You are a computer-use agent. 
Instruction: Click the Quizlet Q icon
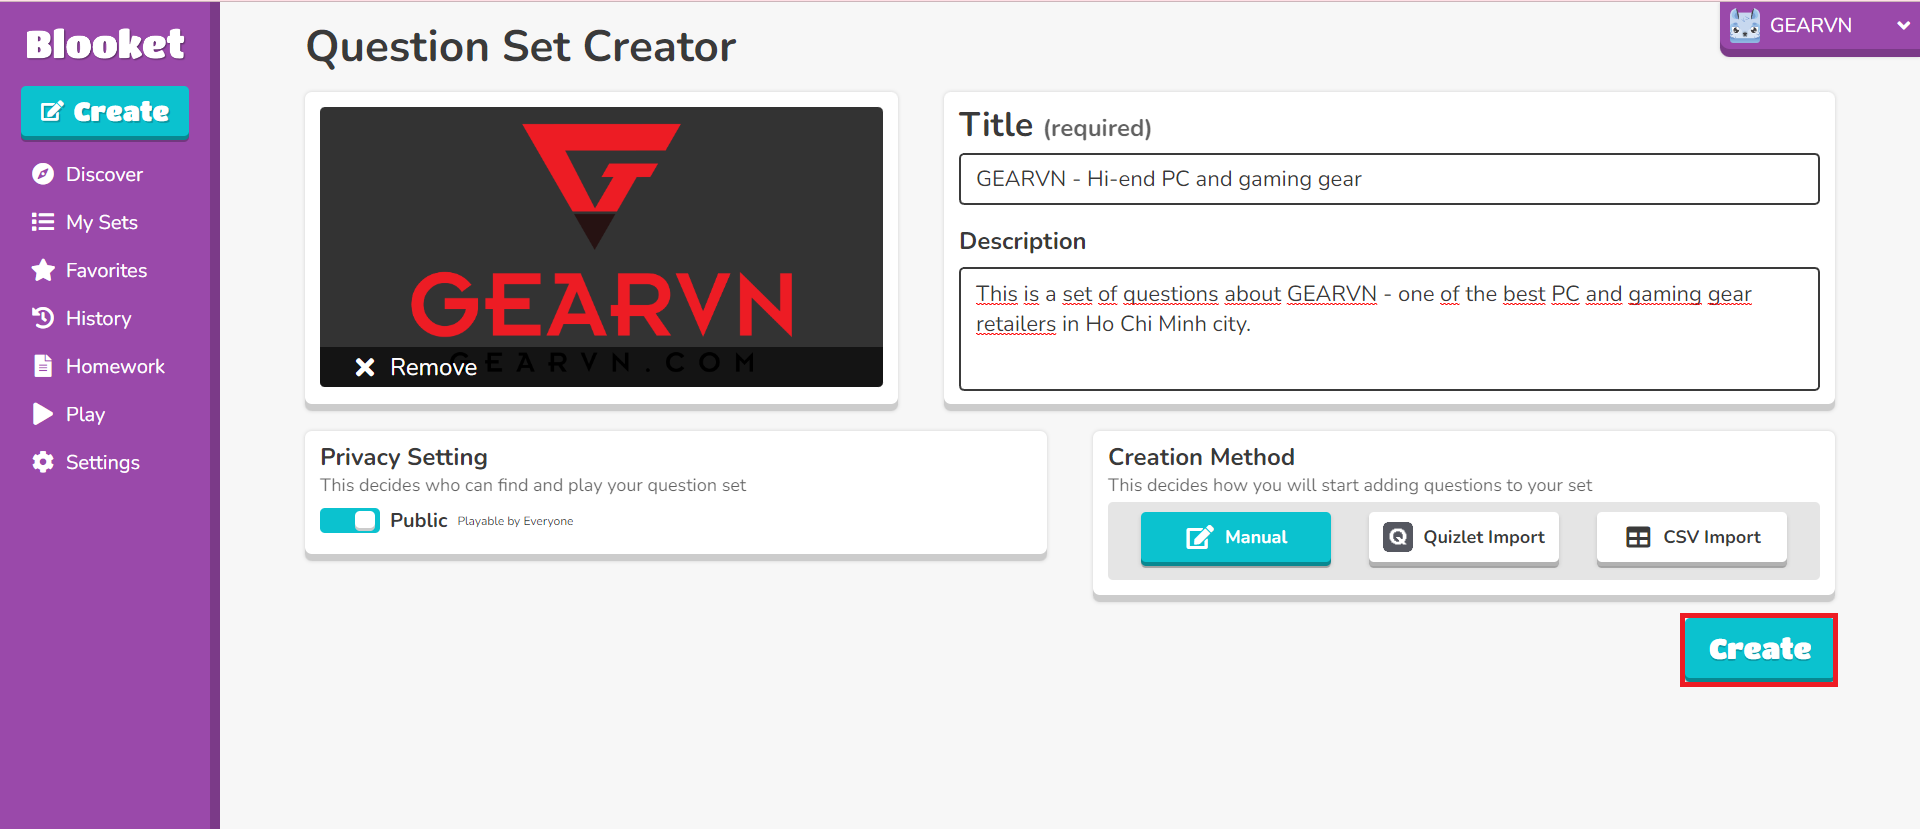pyautogui.click(x=1398, y=537)
